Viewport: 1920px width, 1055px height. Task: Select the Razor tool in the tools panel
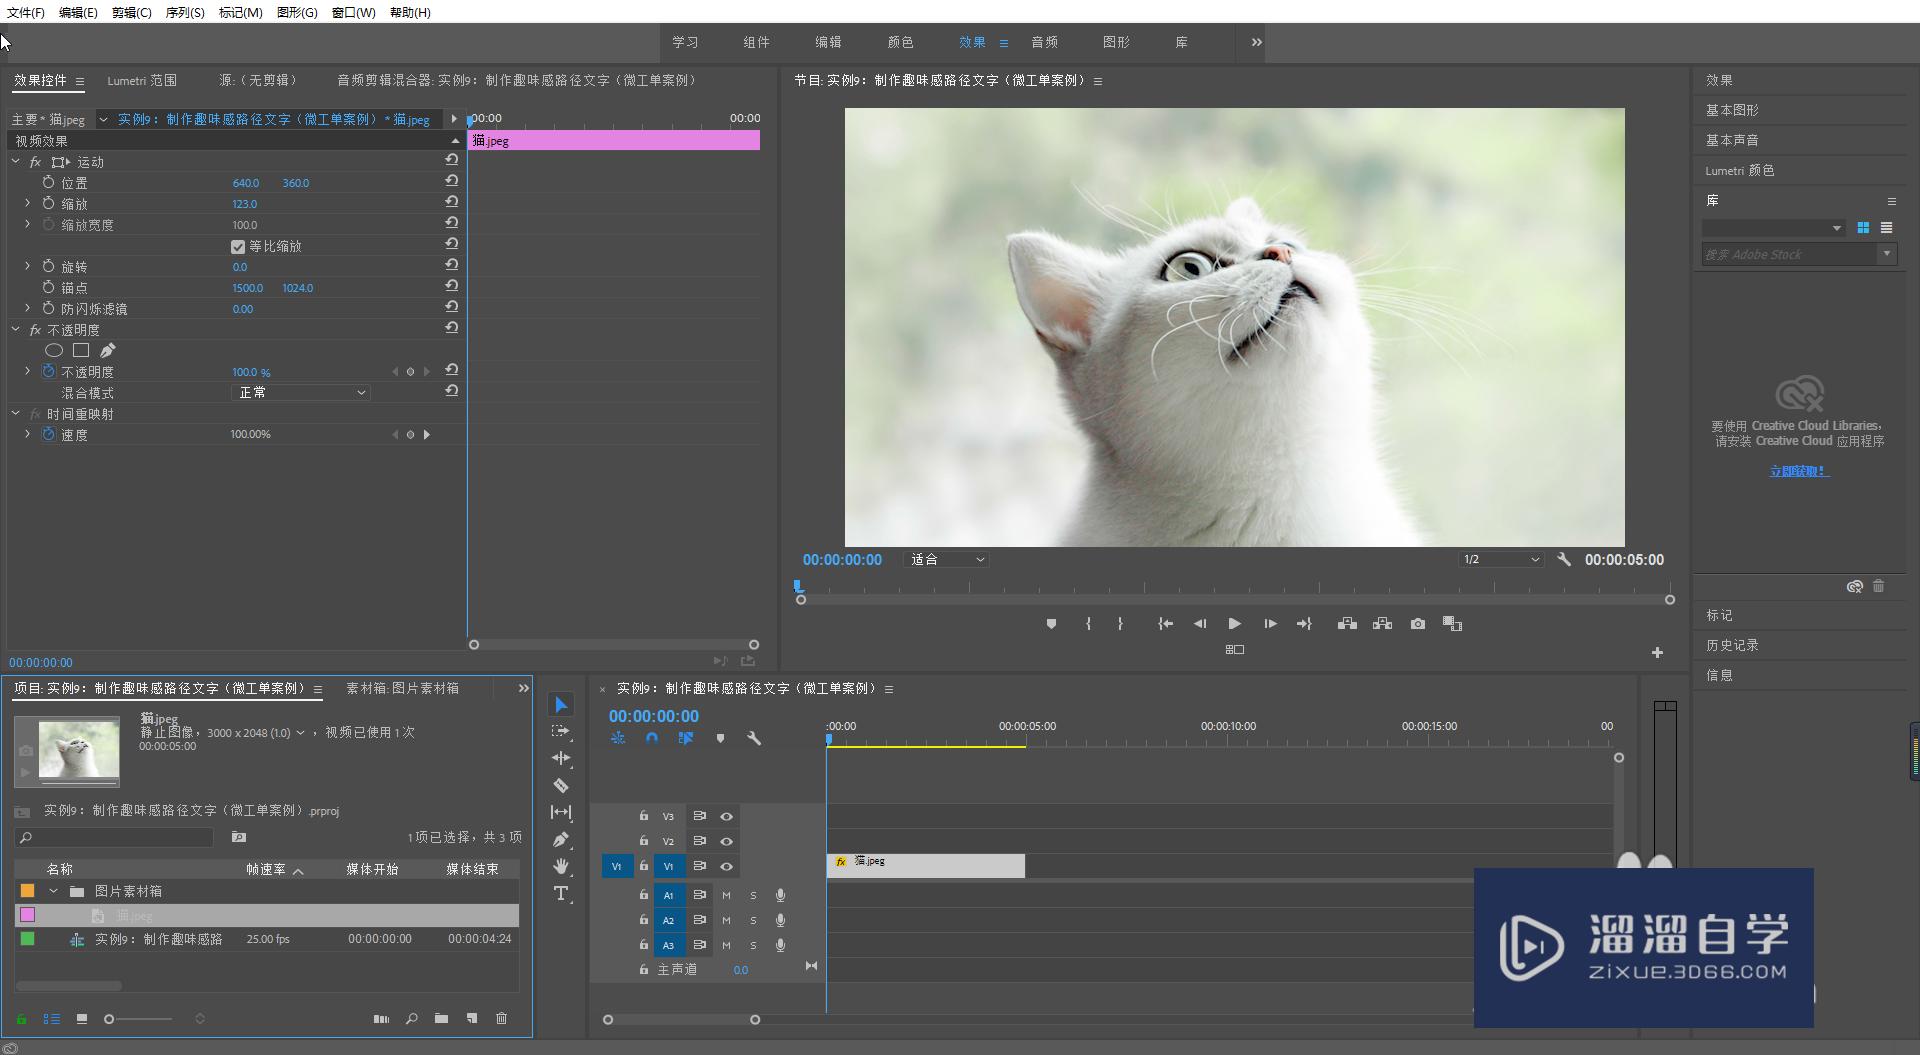coord(561,786)
